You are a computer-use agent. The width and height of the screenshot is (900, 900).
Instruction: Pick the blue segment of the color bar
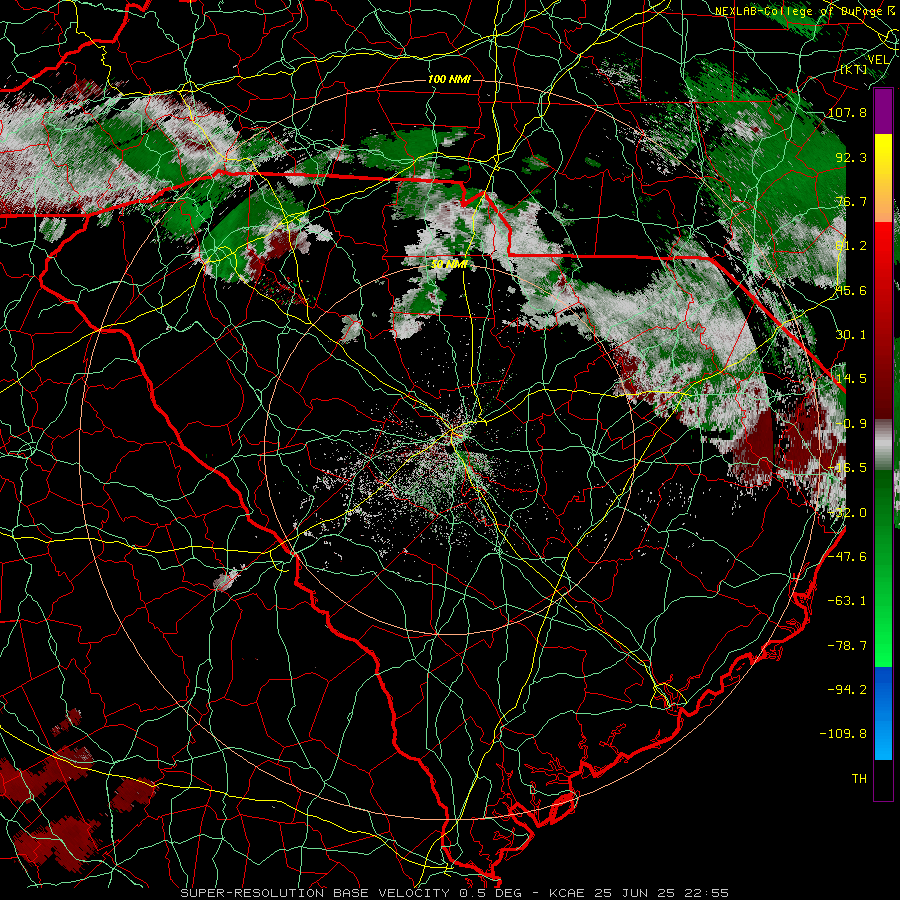(883, 713)
